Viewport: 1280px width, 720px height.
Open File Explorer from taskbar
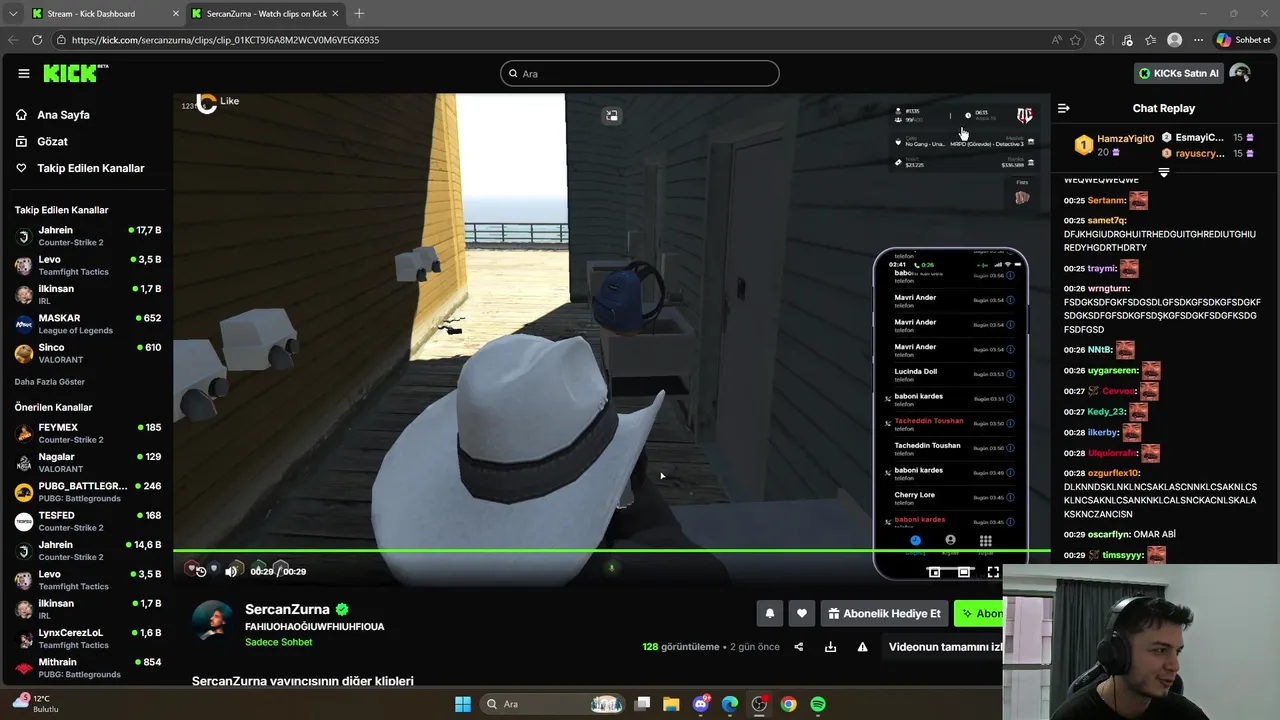671,704
